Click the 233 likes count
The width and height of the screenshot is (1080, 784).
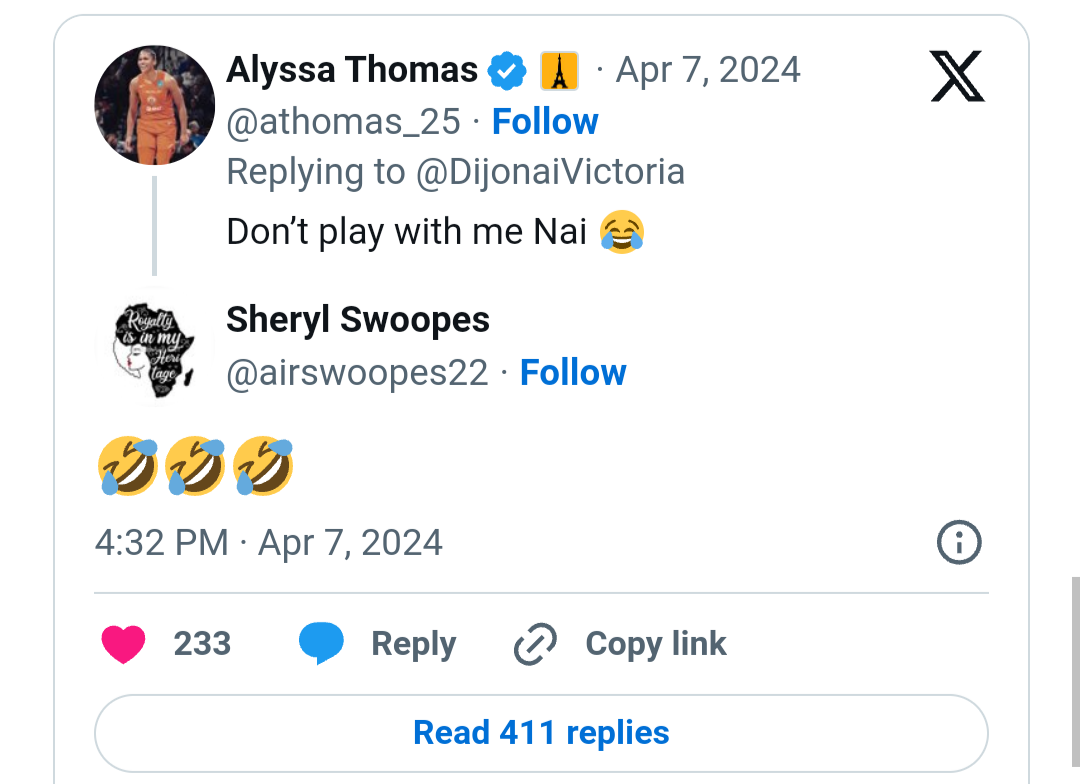[x=202, y=644]
